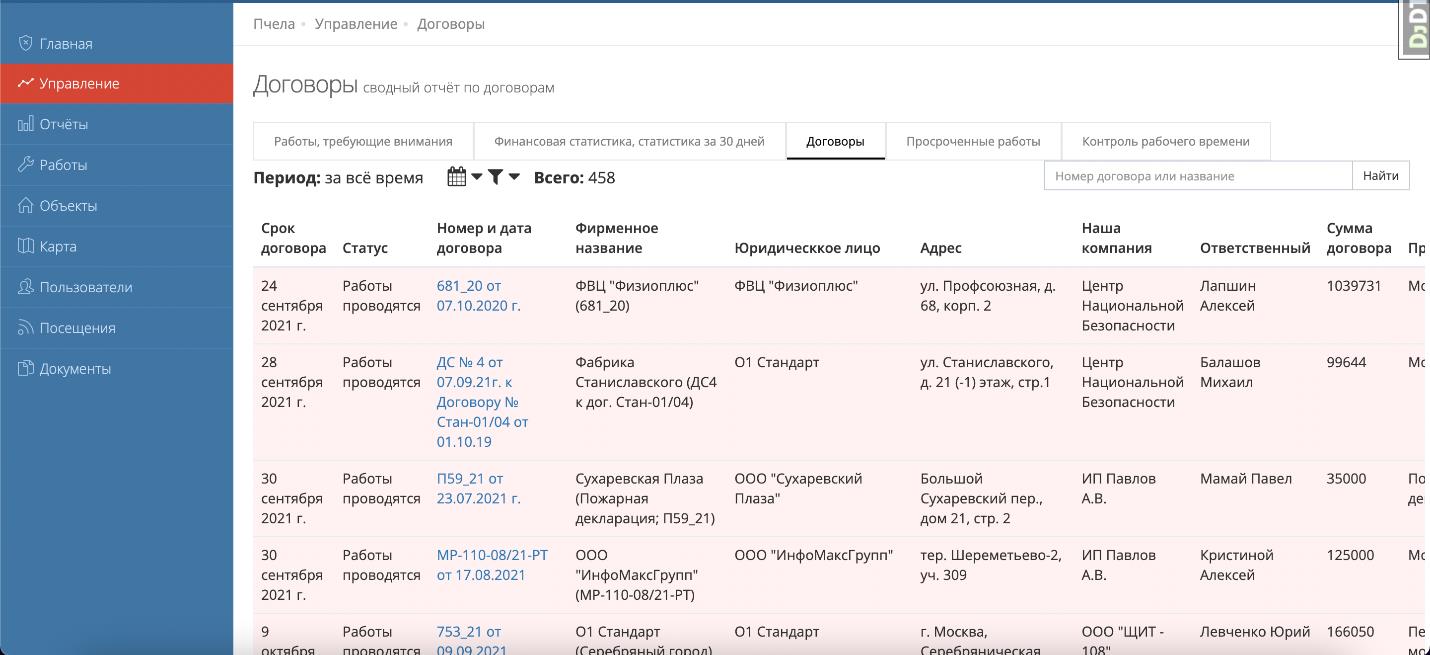
Task: Click the wrench icon beside Работы
Action: (26, 164)
